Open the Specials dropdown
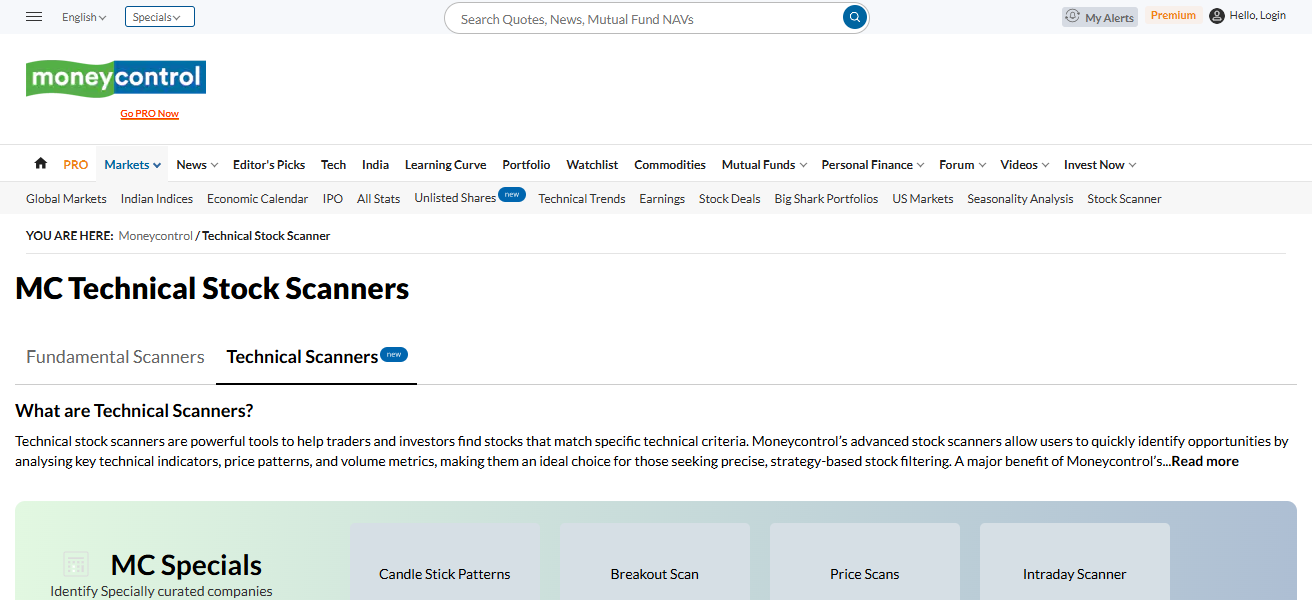The width and height of the screenshot is (1312, 600). pos(160,17)
